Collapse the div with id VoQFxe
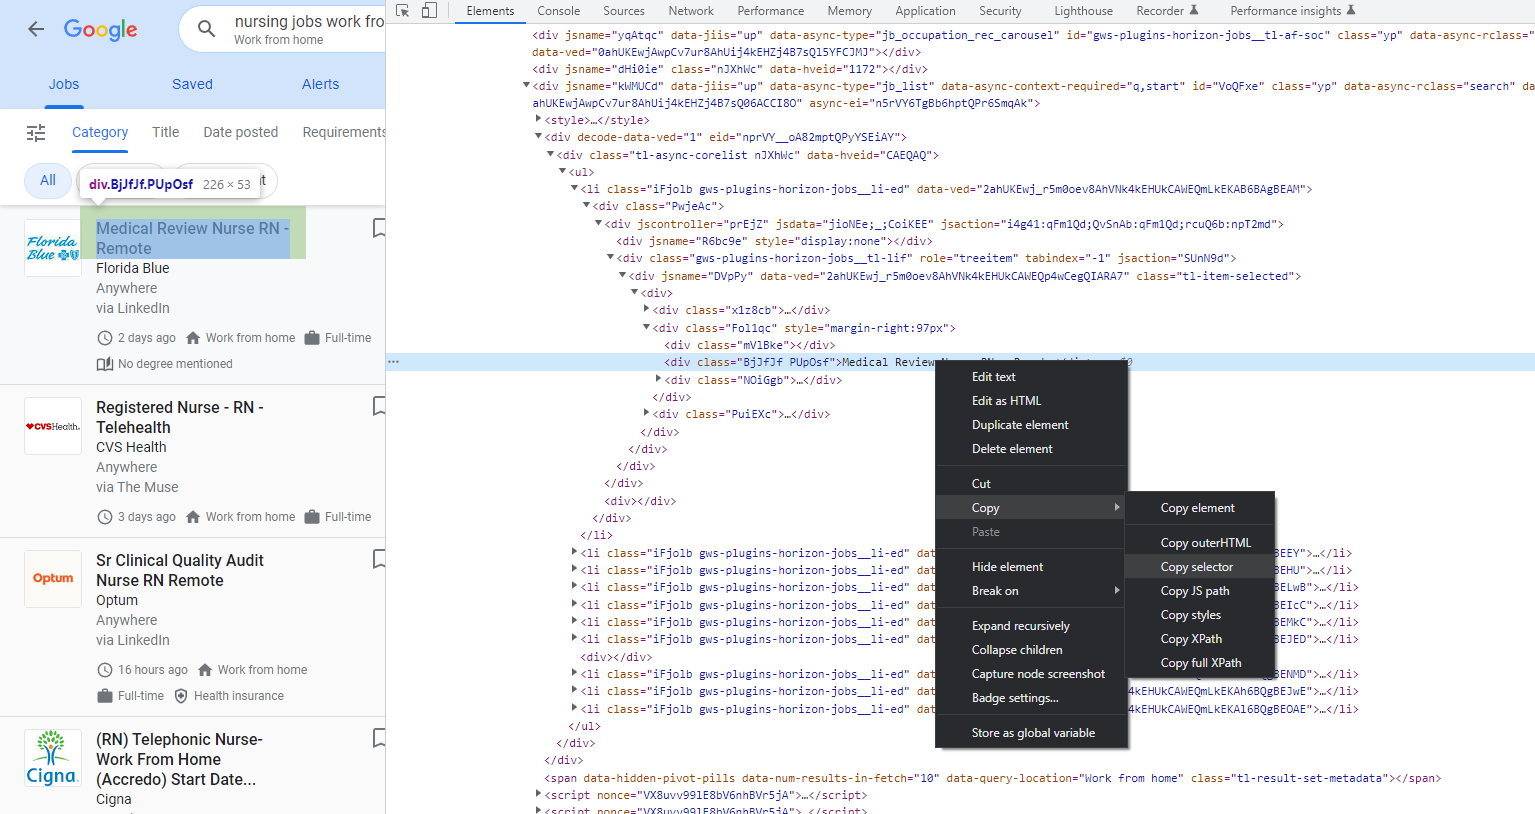1535x814 pixels. tap(526, 86)
